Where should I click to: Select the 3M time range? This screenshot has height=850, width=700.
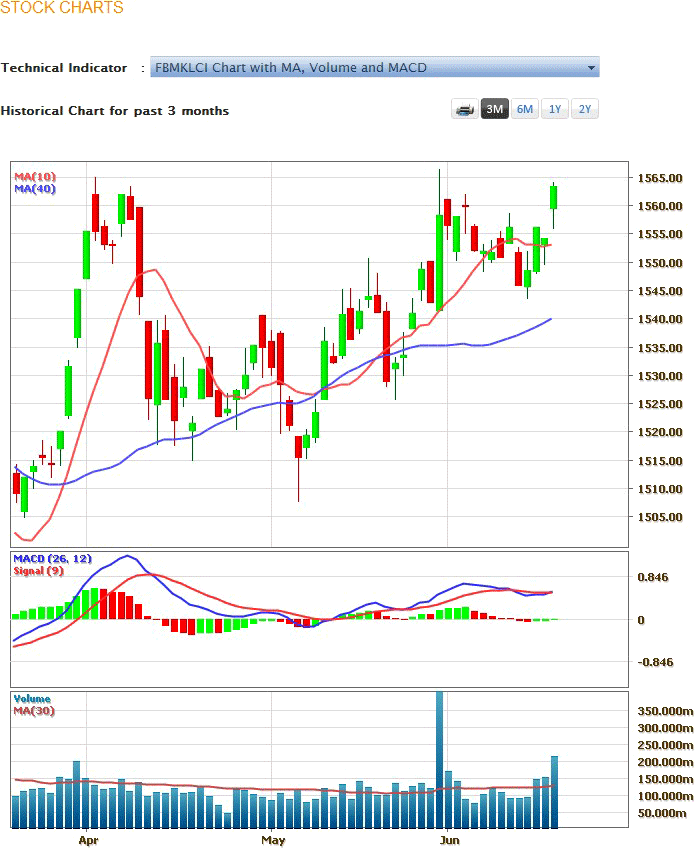click(495, 110)
